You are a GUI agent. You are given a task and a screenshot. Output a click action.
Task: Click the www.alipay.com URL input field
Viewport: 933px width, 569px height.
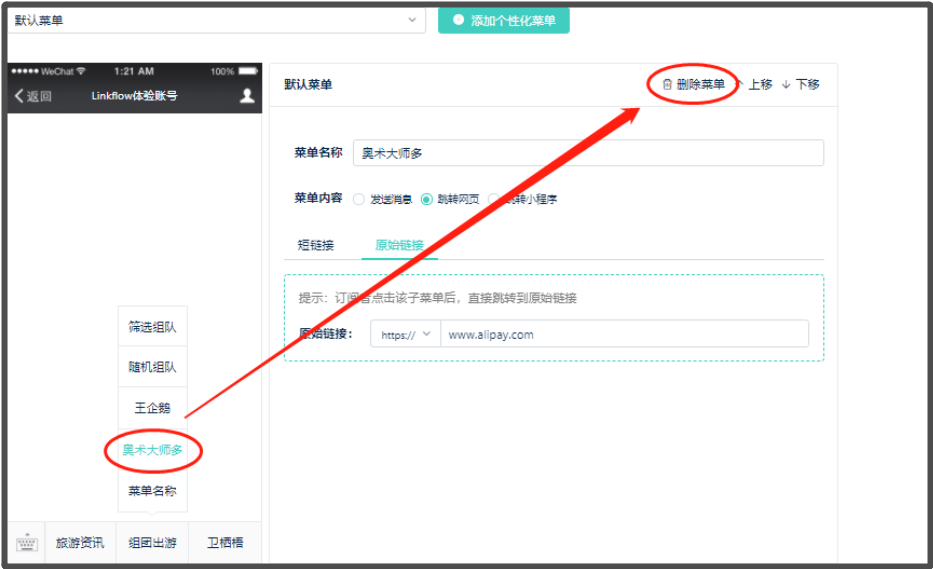[x=624, y=334]
